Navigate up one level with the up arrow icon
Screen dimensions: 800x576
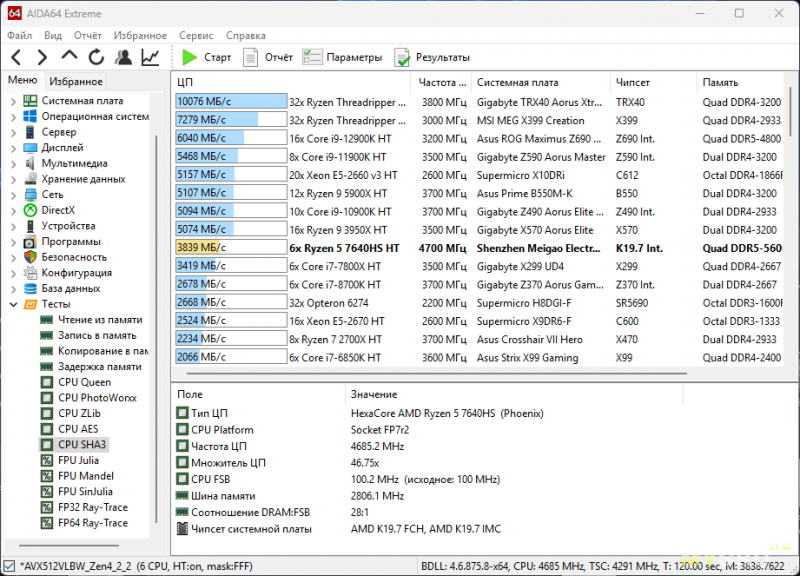click(69, 56)
